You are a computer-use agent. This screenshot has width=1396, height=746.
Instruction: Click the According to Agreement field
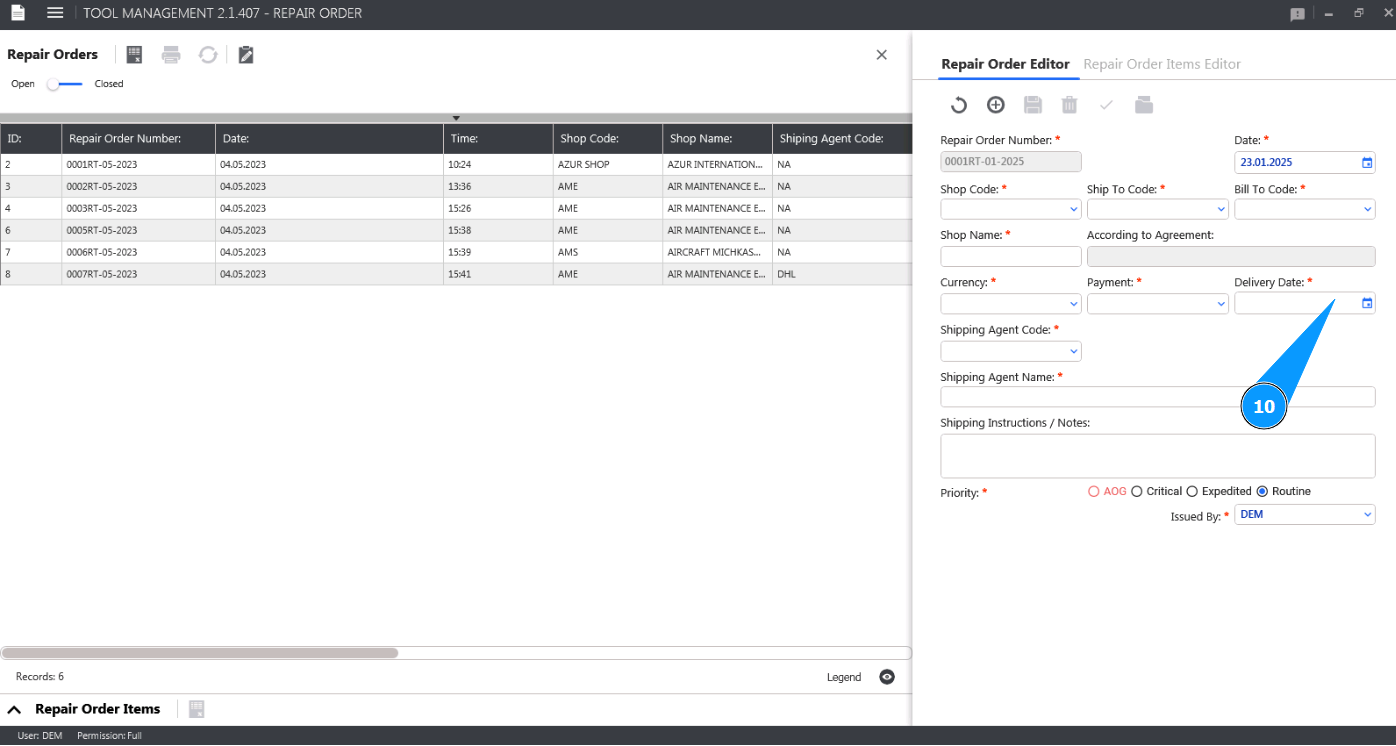coord(1231,256)
